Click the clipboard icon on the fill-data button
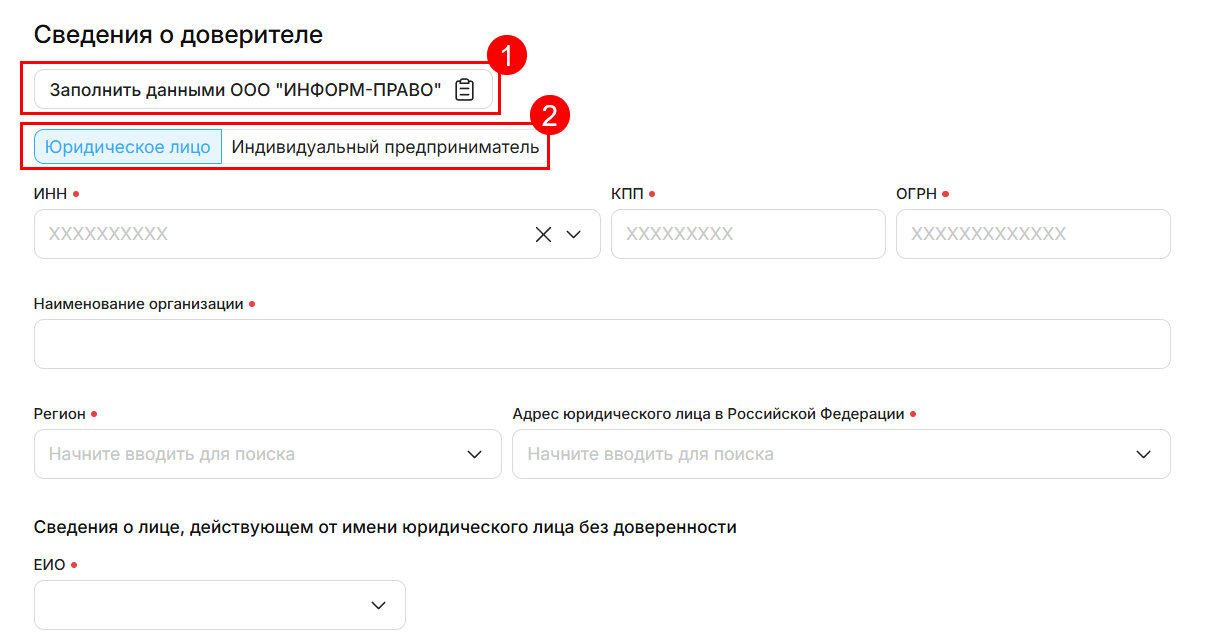The width and height of the screenshot is (1205, 640). click(464, 90)
